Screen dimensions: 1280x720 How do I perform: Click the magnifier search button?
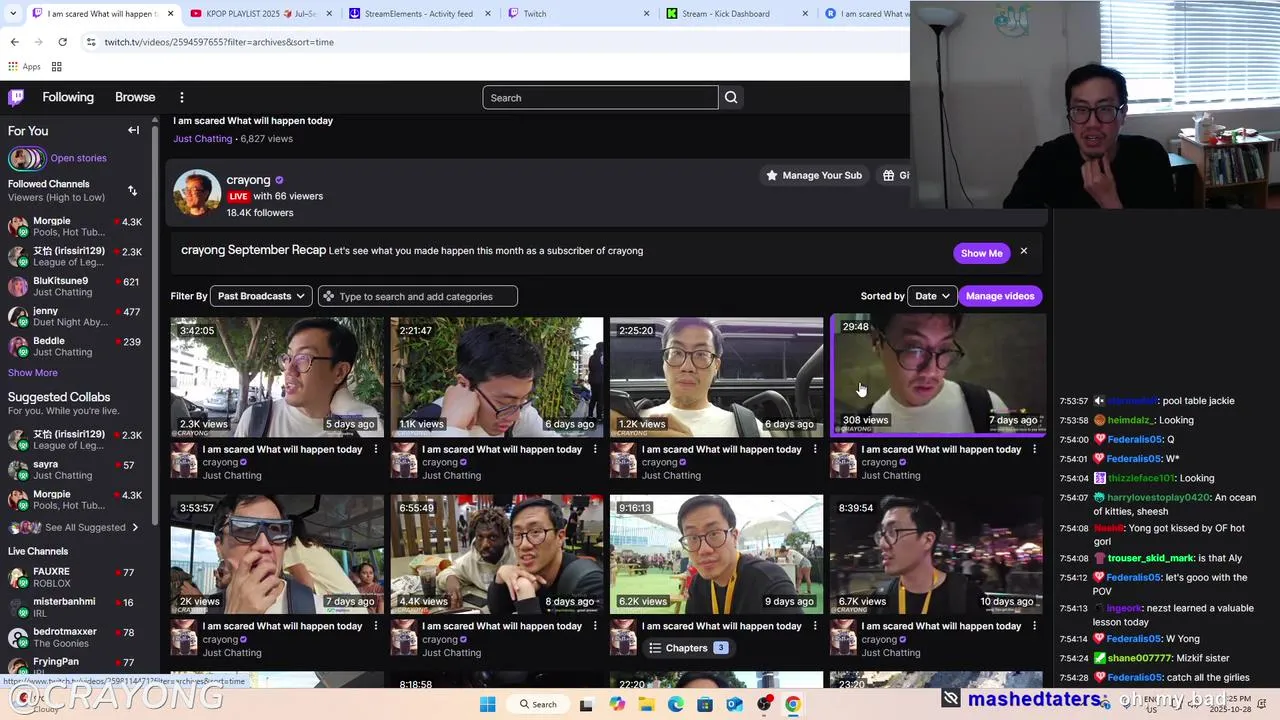coord(731,97)
